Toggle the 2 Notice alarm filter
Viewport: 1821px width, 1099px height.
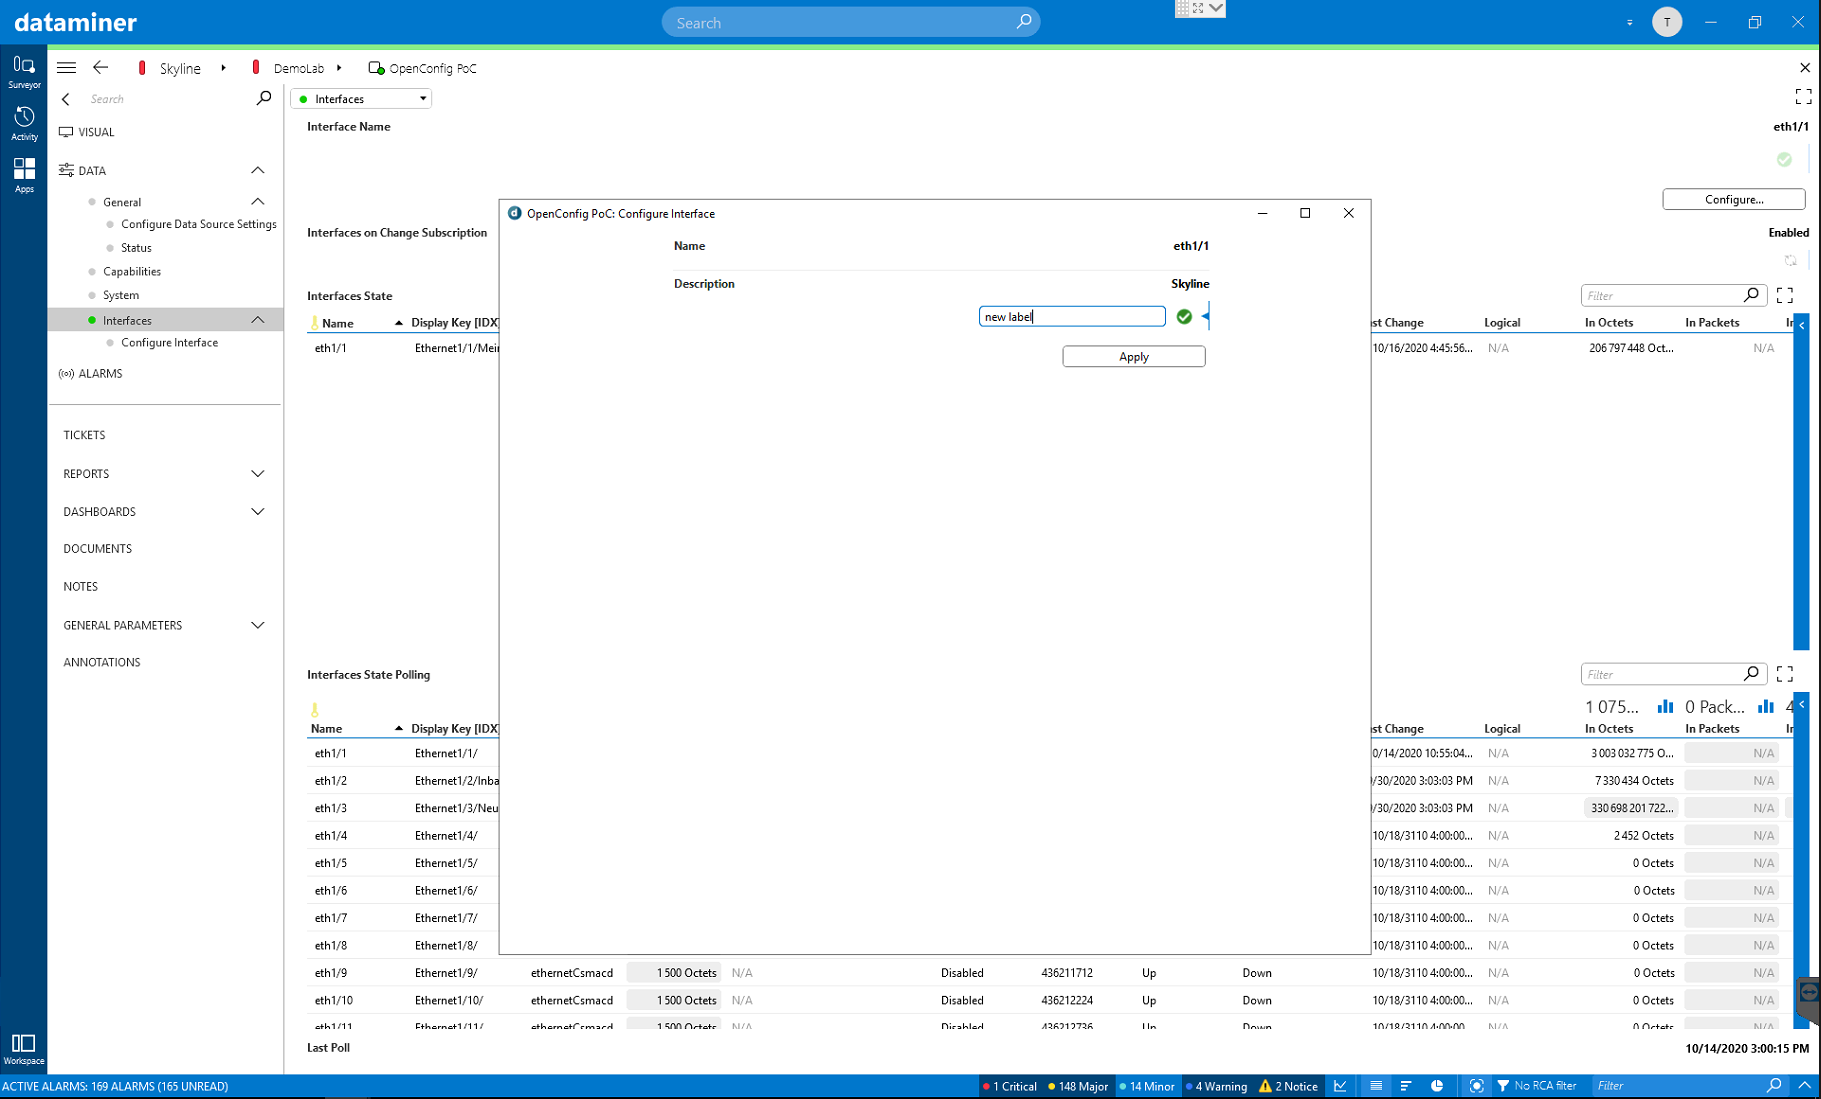tap(1288, 1086)
